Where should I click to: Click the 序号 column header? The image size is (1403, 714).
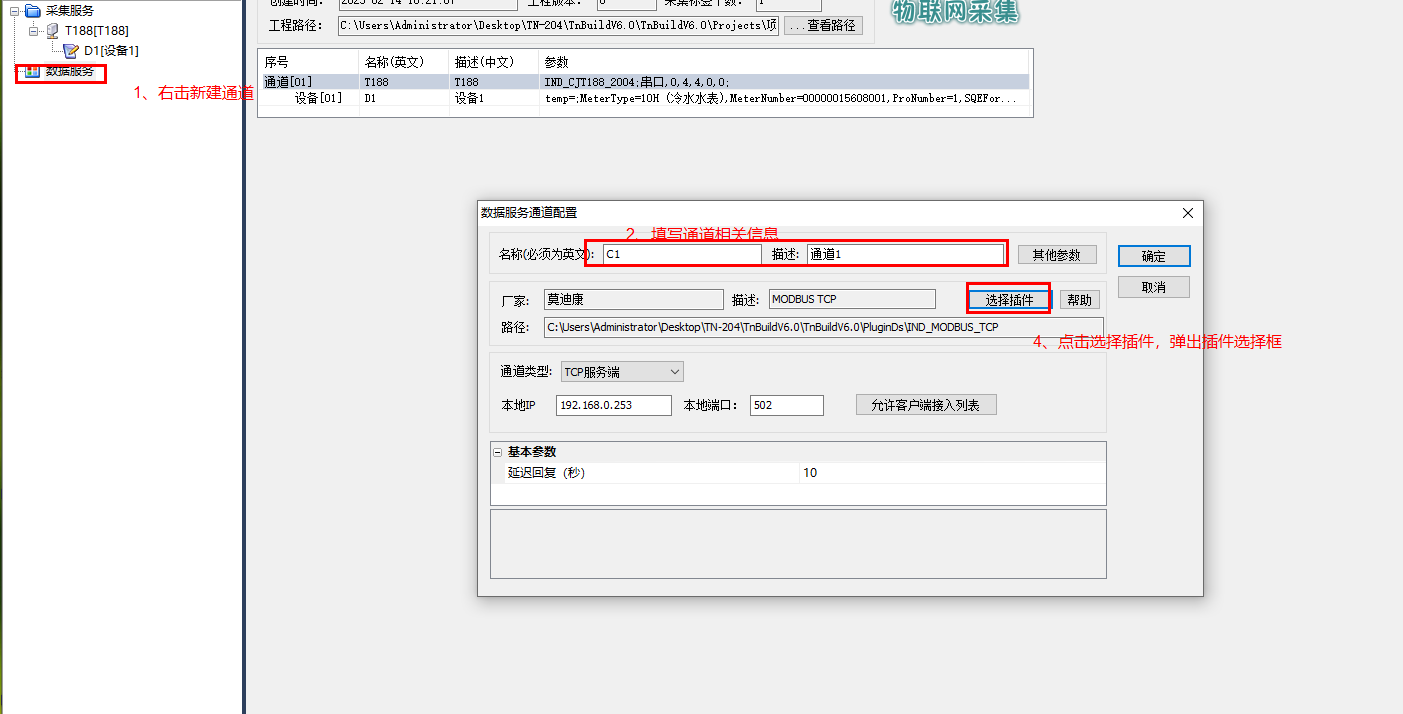coord(308,62)
